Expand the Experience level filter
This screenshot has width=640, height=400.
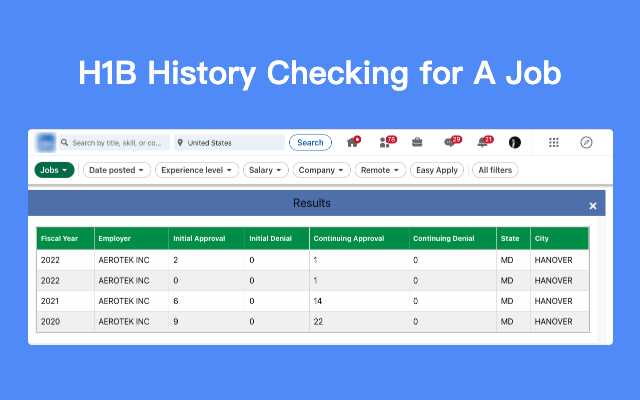click(197, 170)
